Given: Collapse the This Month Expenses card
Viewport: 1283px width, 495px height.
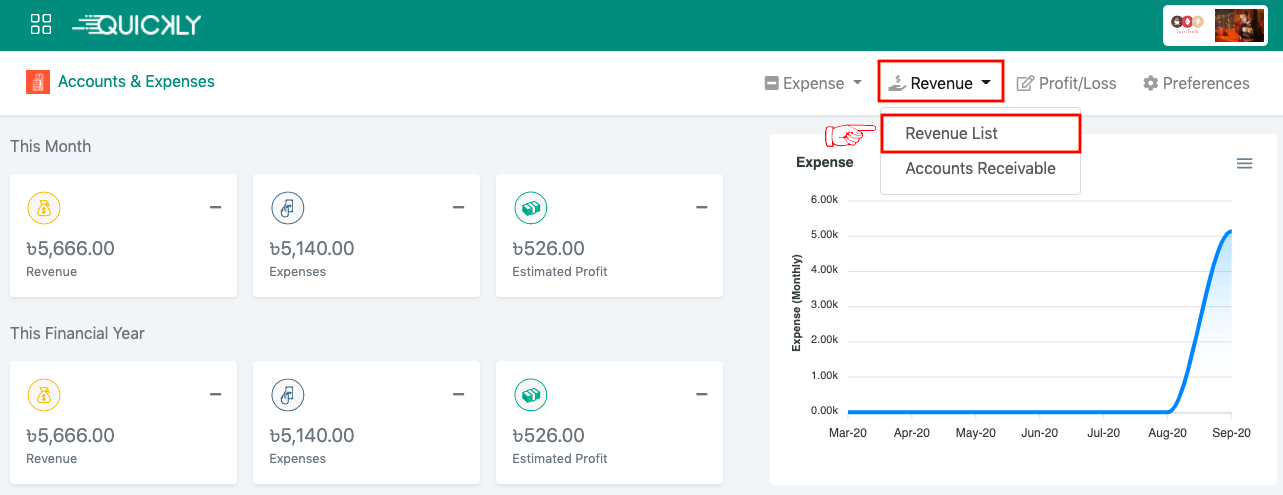Looking at the screenshot, I should coord(458,207).
